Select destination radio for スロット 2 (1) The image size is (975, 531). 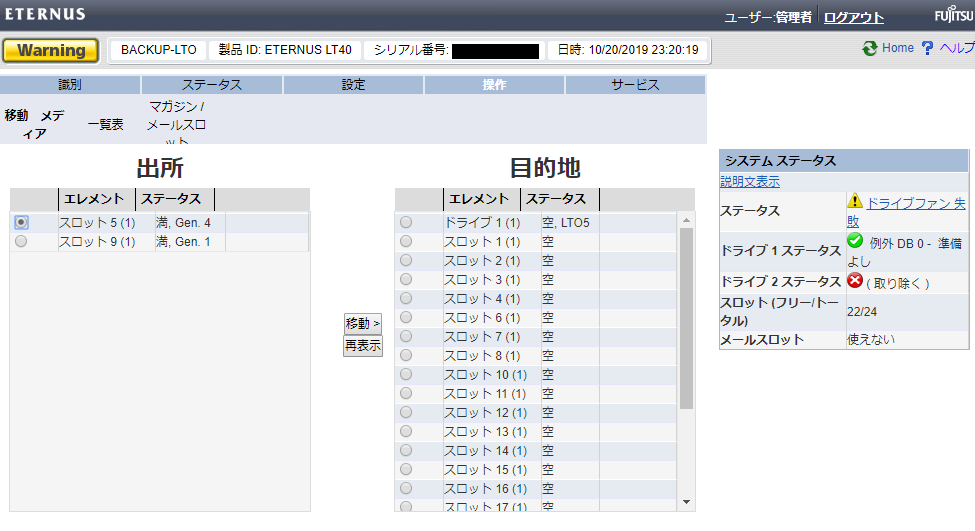point(406,260)
